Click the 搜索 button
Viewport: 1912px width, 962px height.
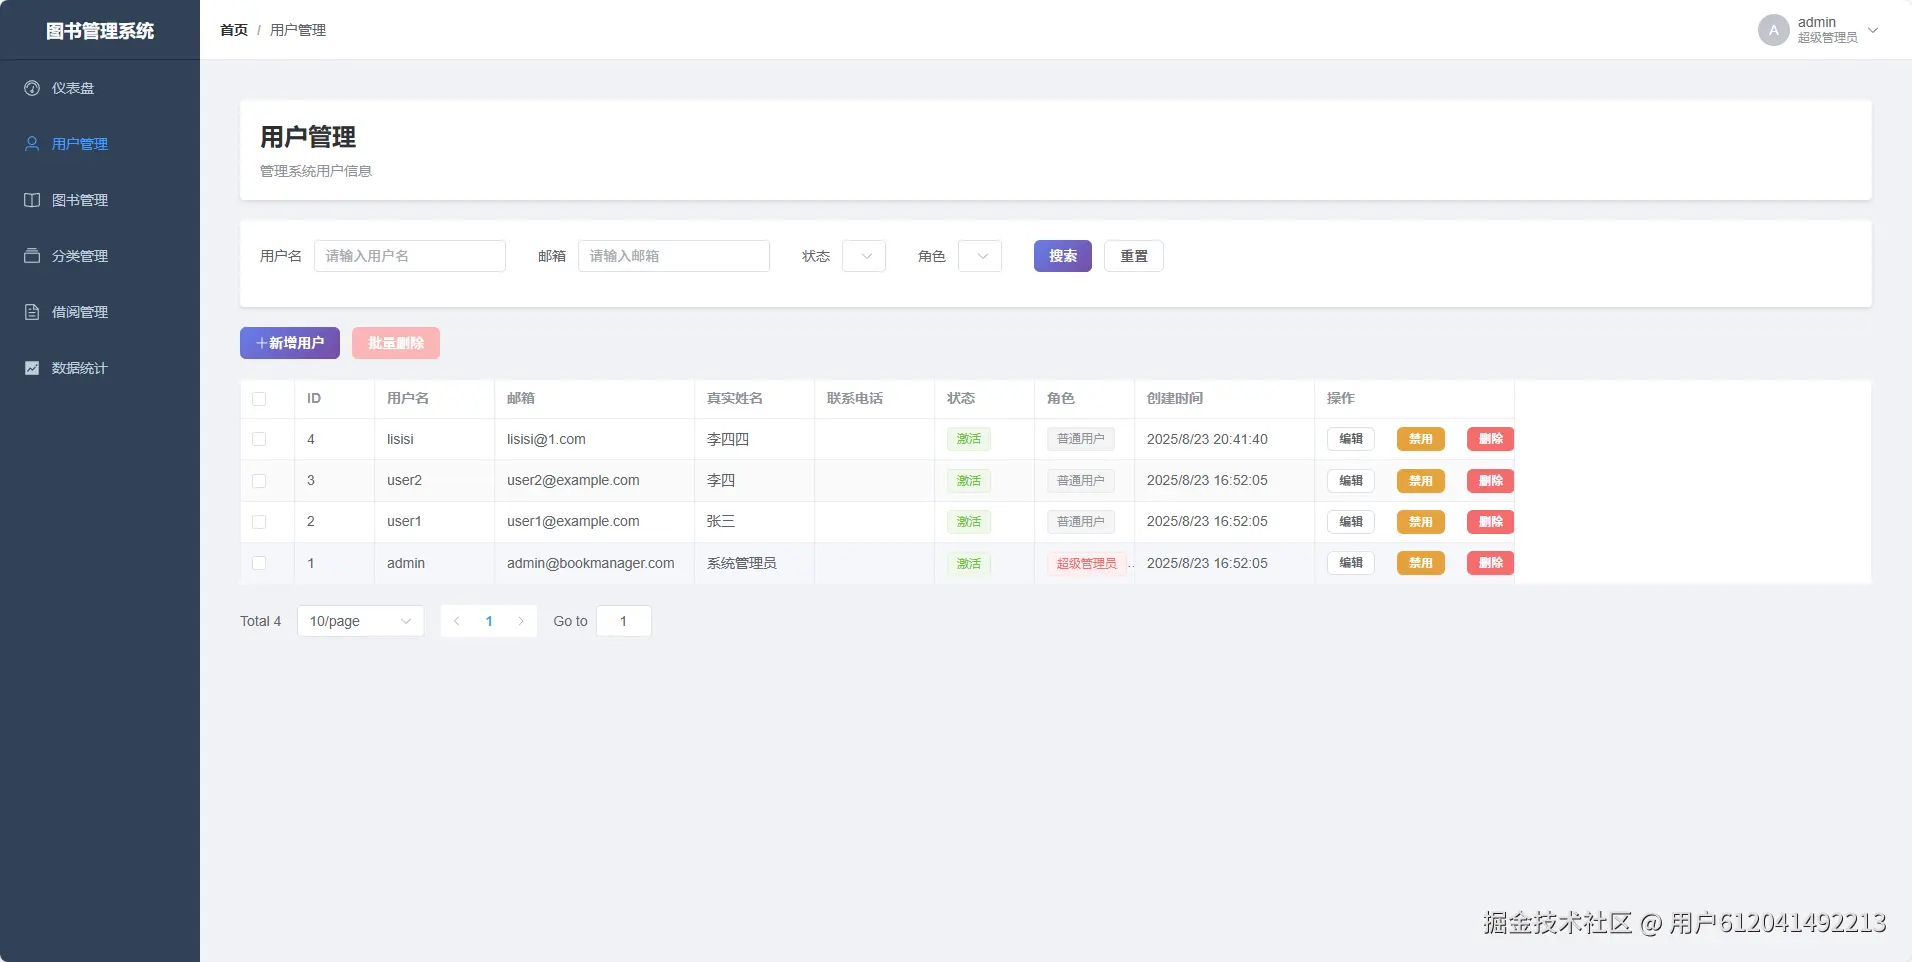pyautogui.click(x=1063, y=256)
